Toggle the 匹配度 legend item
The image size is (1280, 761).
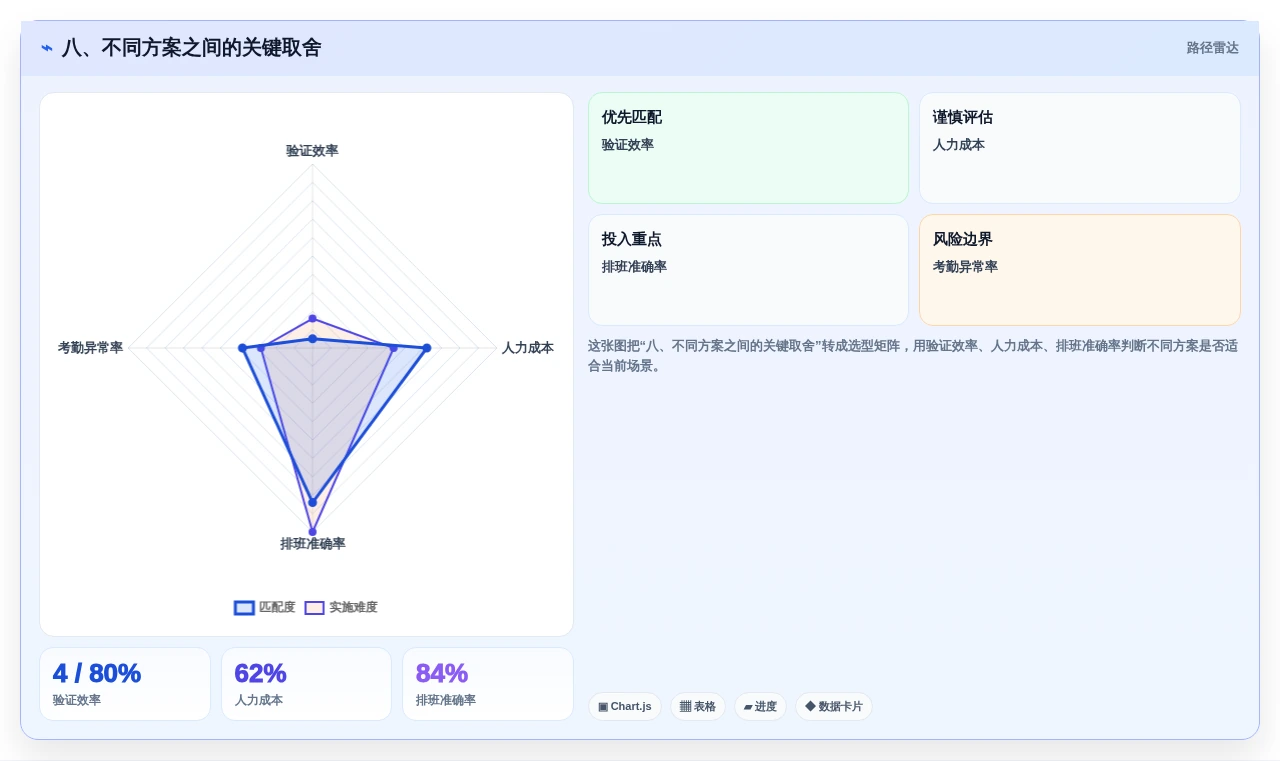coord(265,607)
